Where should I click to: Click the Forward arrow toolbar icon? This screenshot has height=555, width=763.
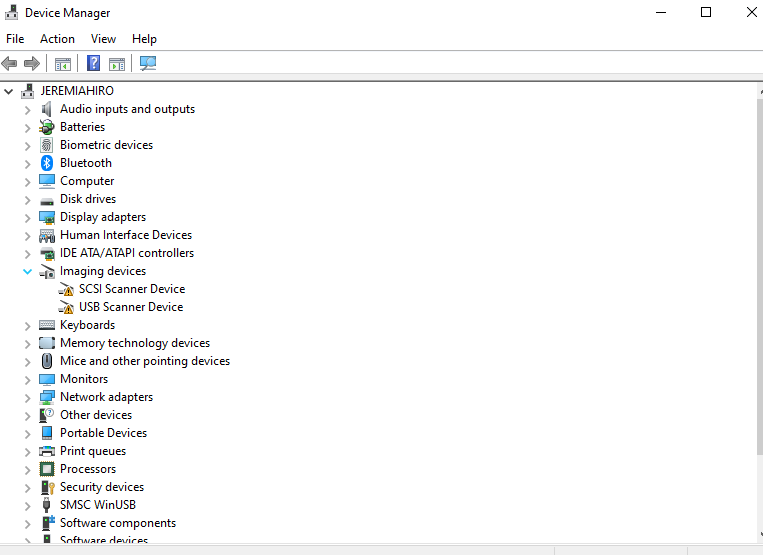click(32, 63)
